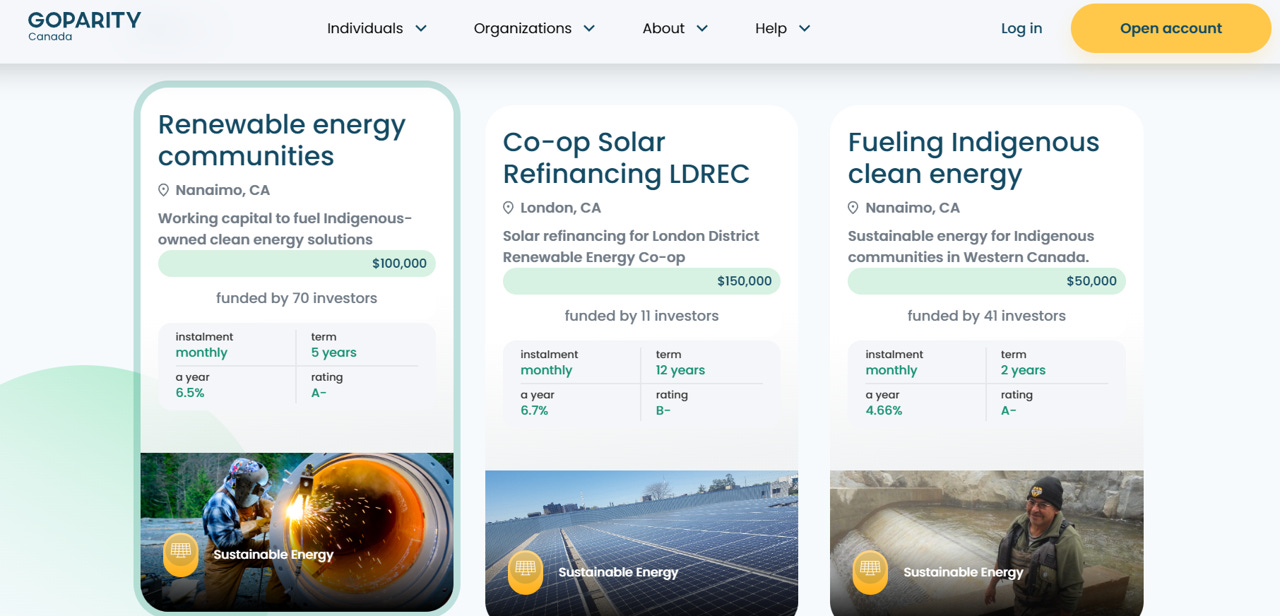
Task: Click Sustainable Energy label on fisherman photo
Action: [x=963, y=572]
